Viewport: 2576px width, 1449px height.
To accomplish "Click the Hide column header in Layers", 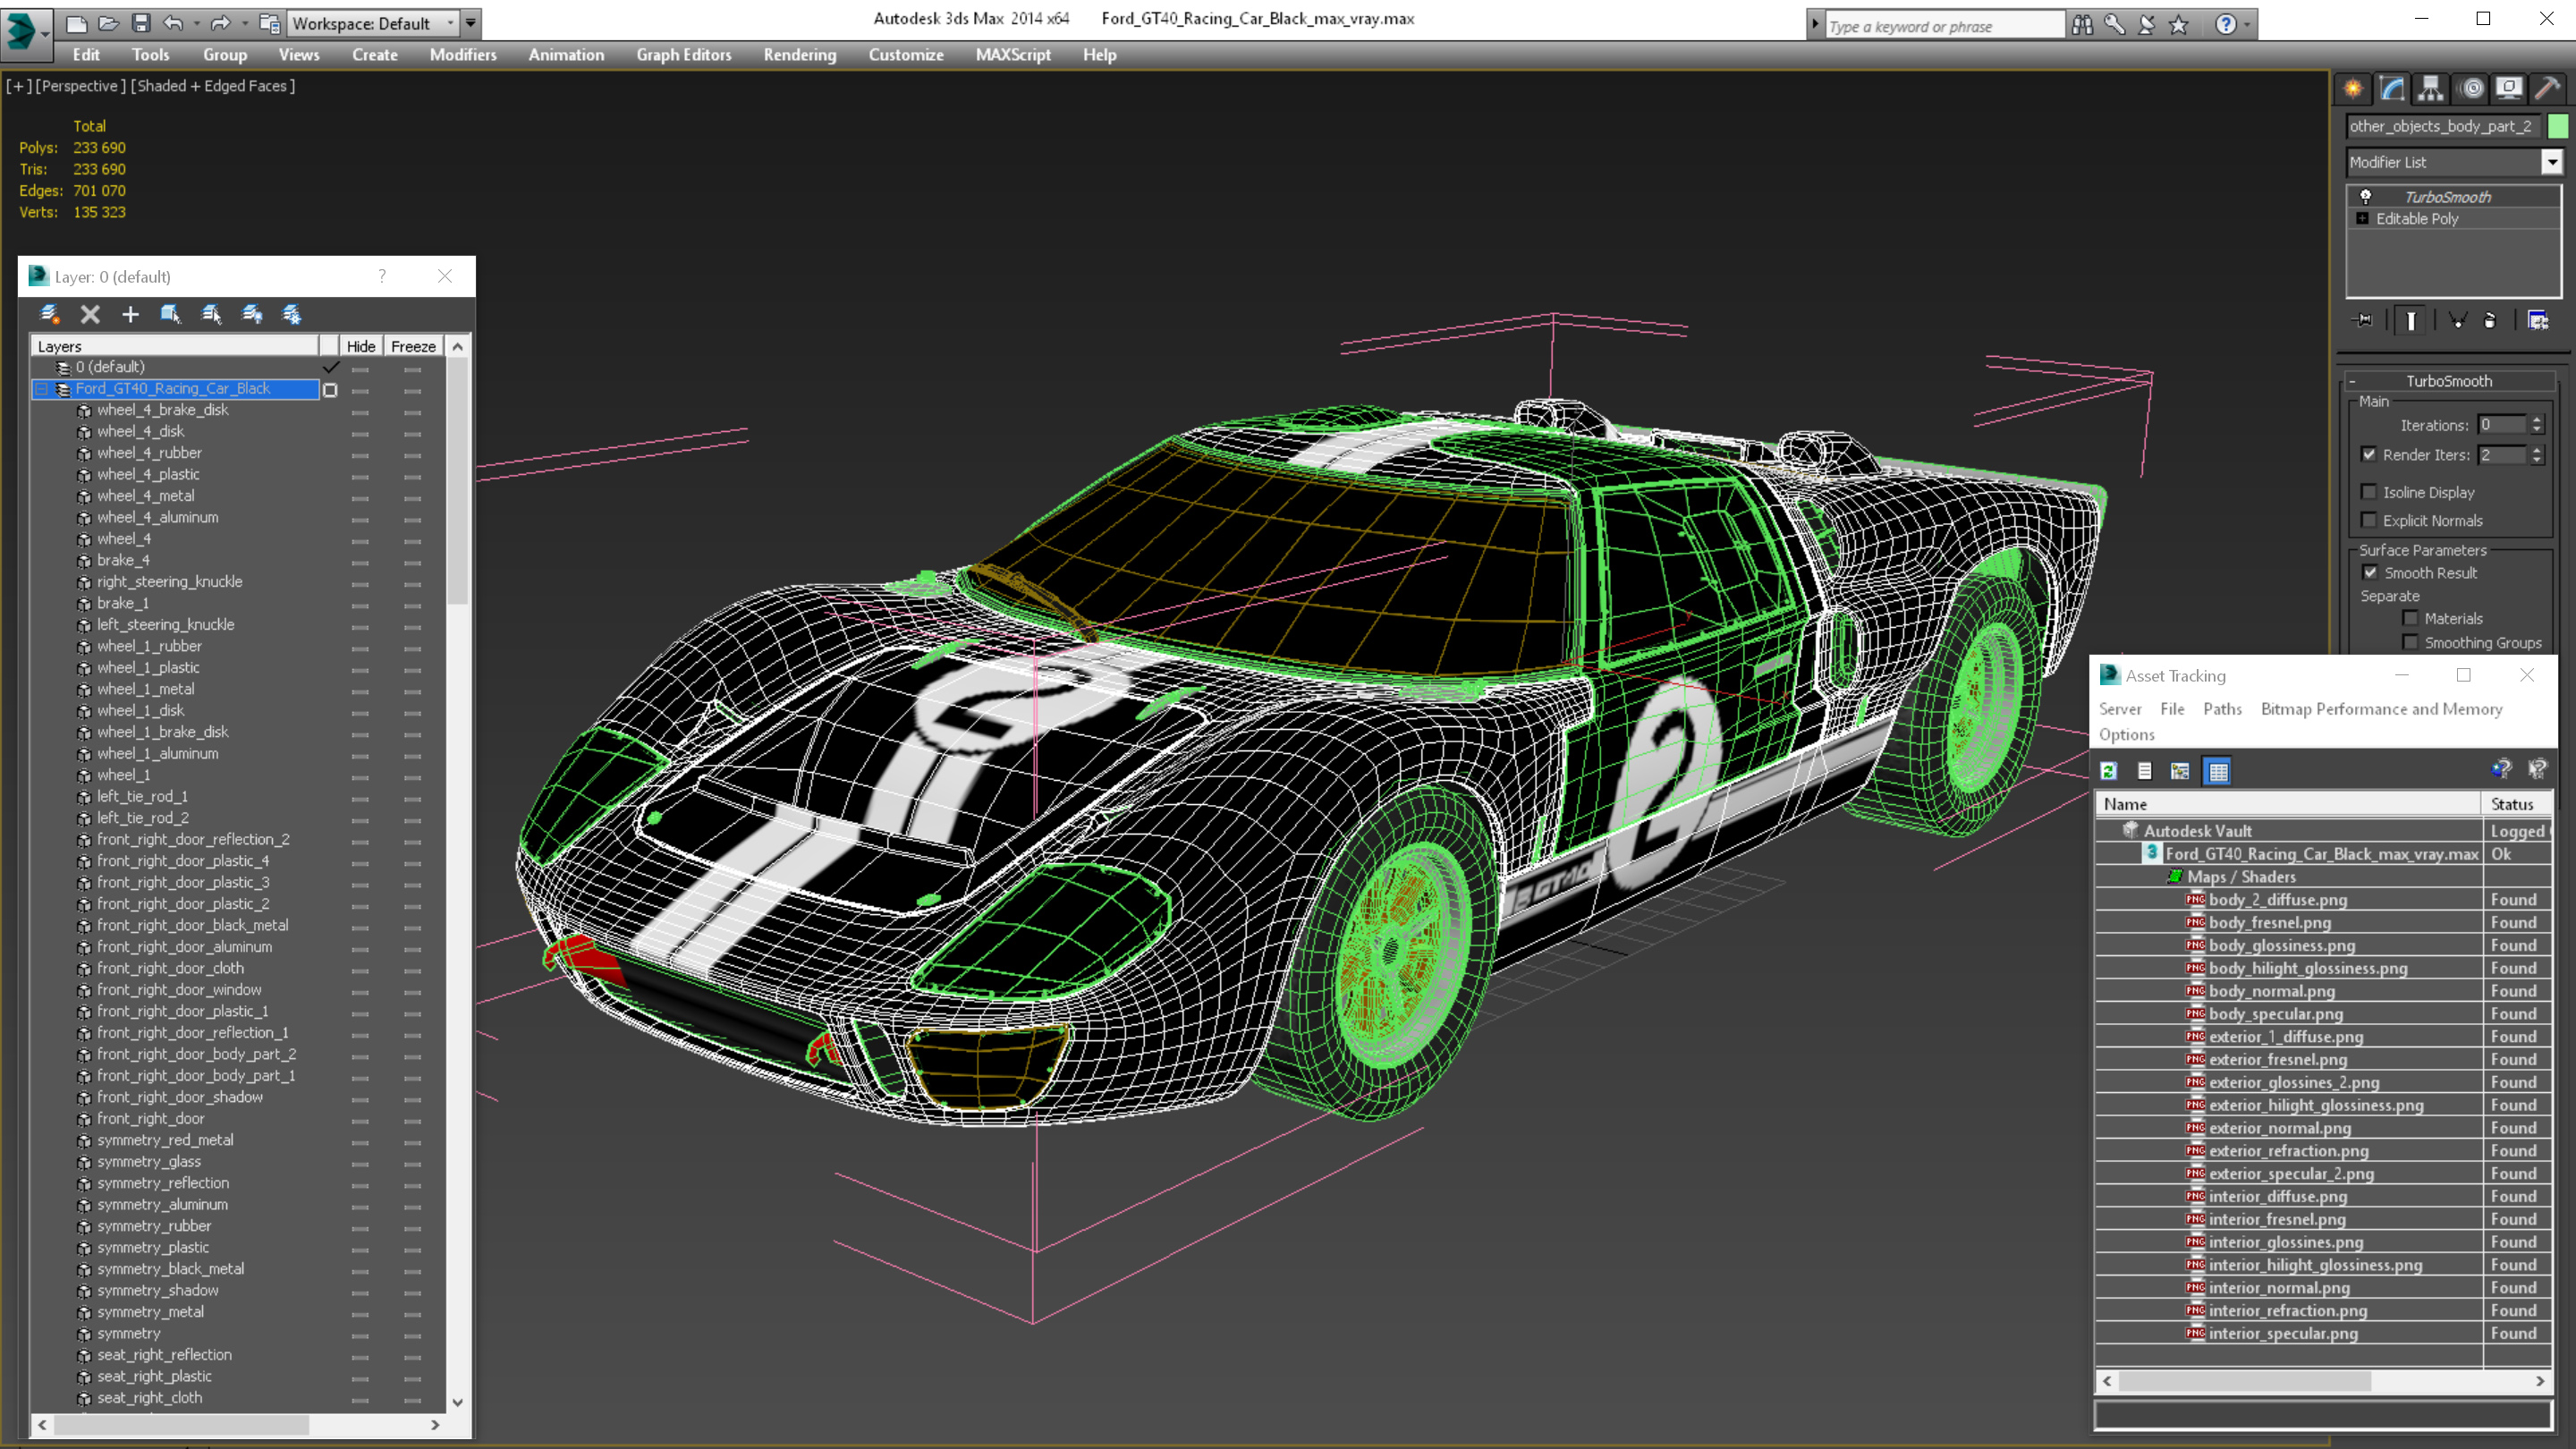I will point(361,346).
